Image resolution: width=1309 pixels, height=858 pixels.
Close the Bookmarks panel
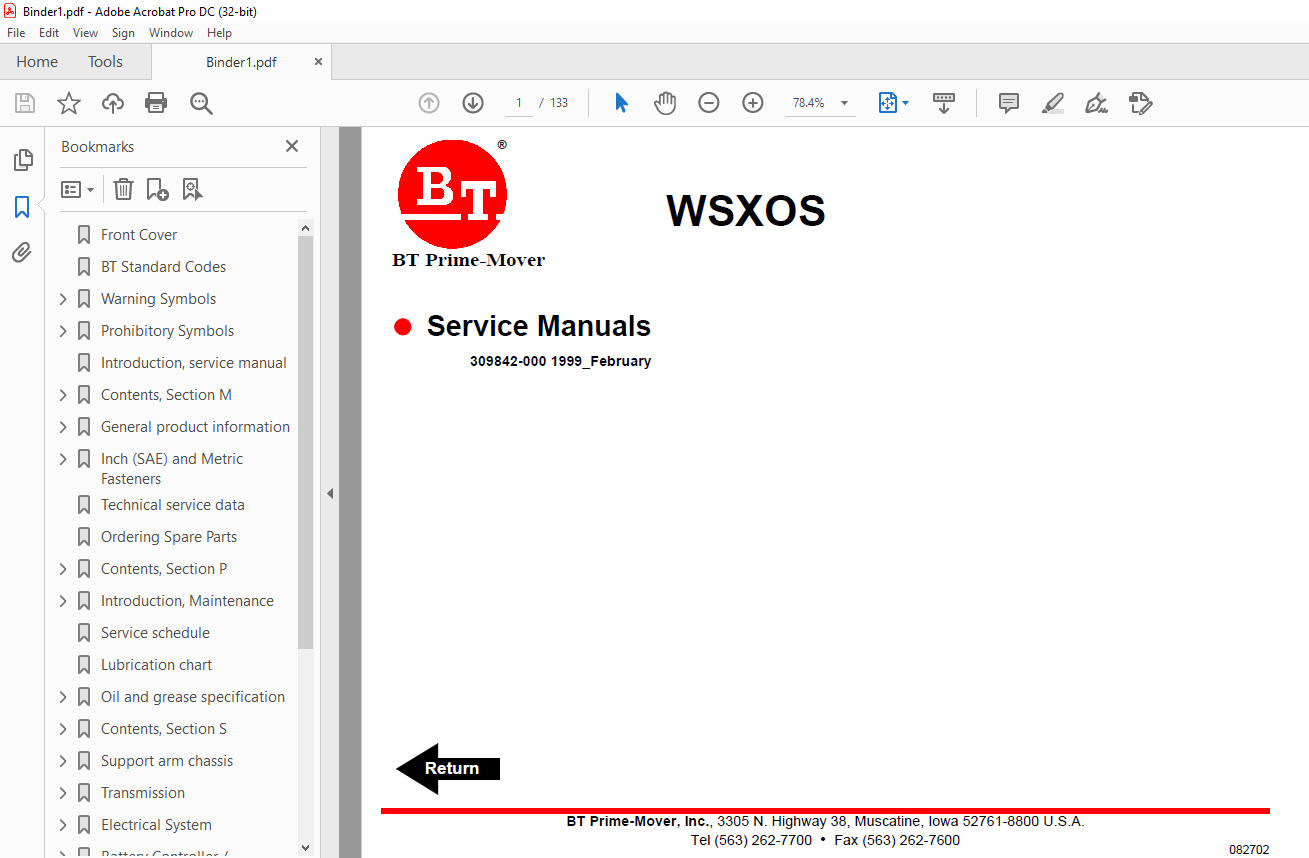pos(292,146)
